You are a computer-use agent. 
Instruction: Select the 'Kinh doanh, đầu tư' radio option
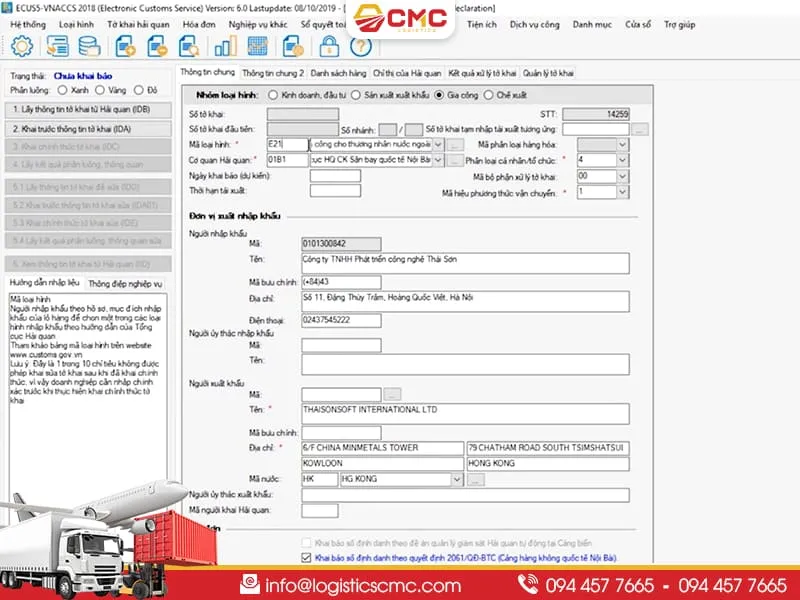(x=273, y=95)
